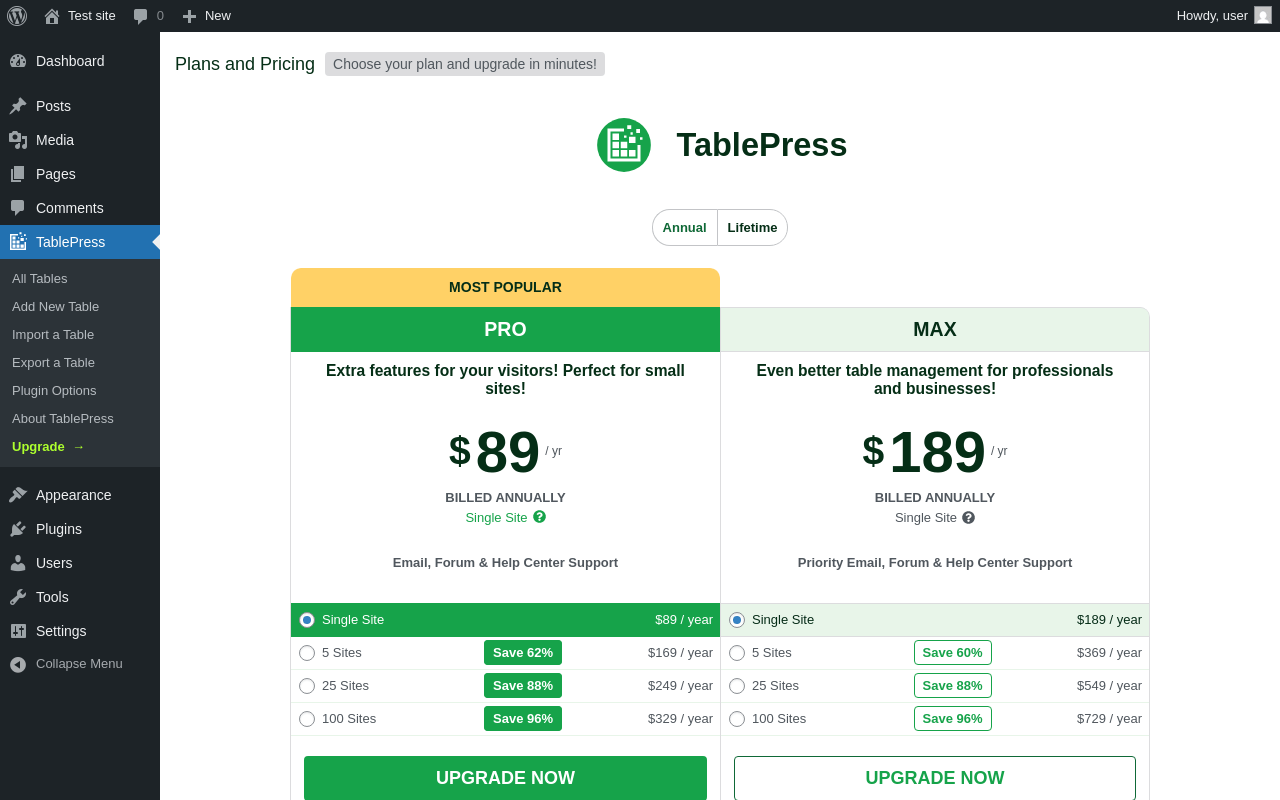The width and height of the screenshot is (1280, 800).
Task: Open Import a Table submenu item
Action: click(x=53, y=335)
